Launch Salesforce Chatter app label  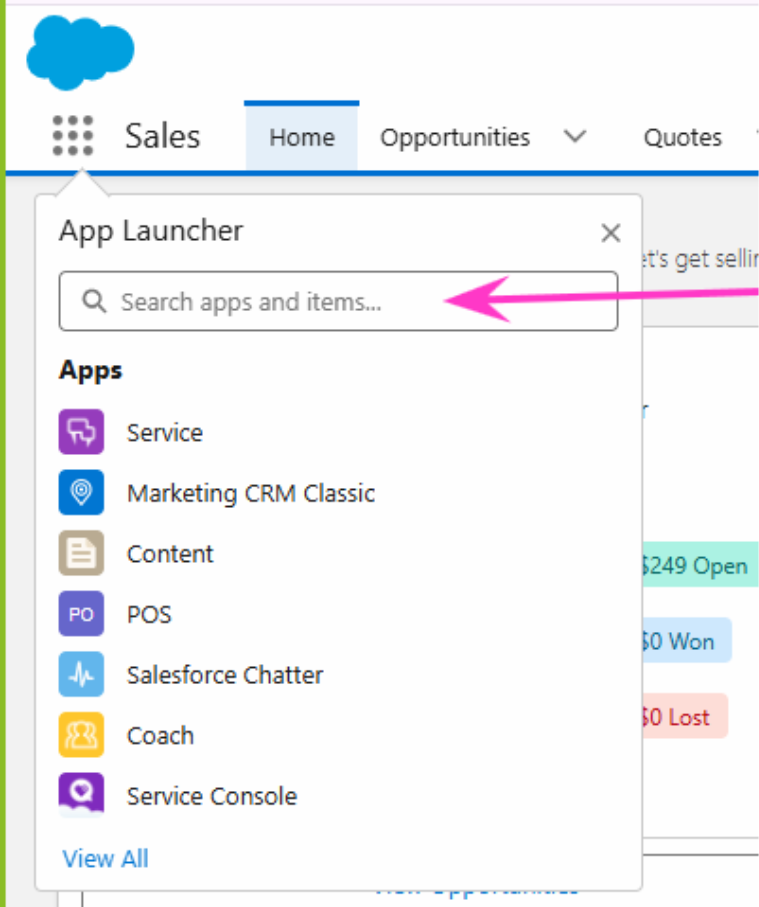click(225, 675)
